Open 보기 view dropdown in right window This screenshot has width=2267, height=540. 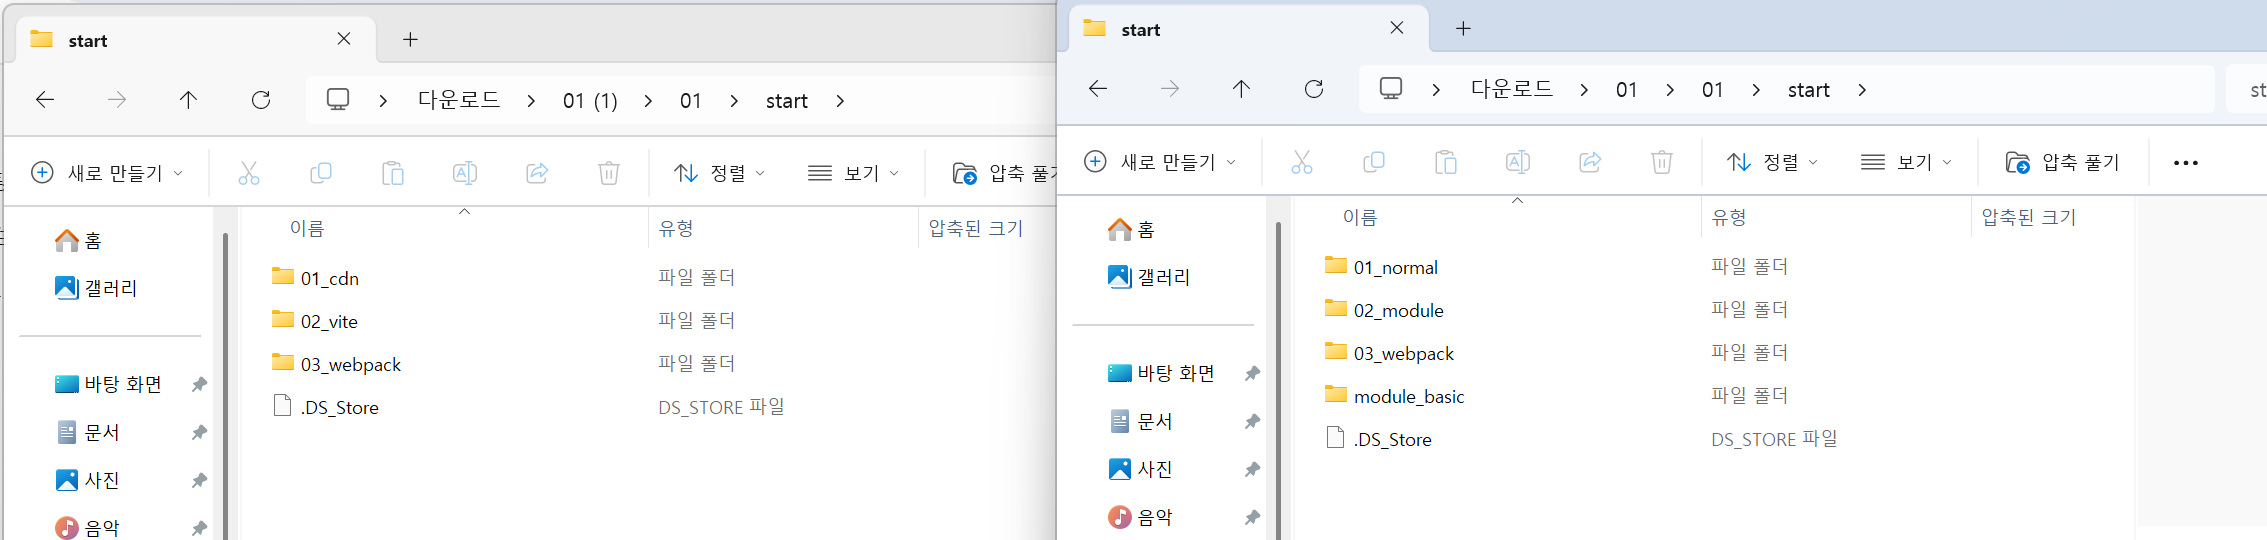pos(1906,162)
